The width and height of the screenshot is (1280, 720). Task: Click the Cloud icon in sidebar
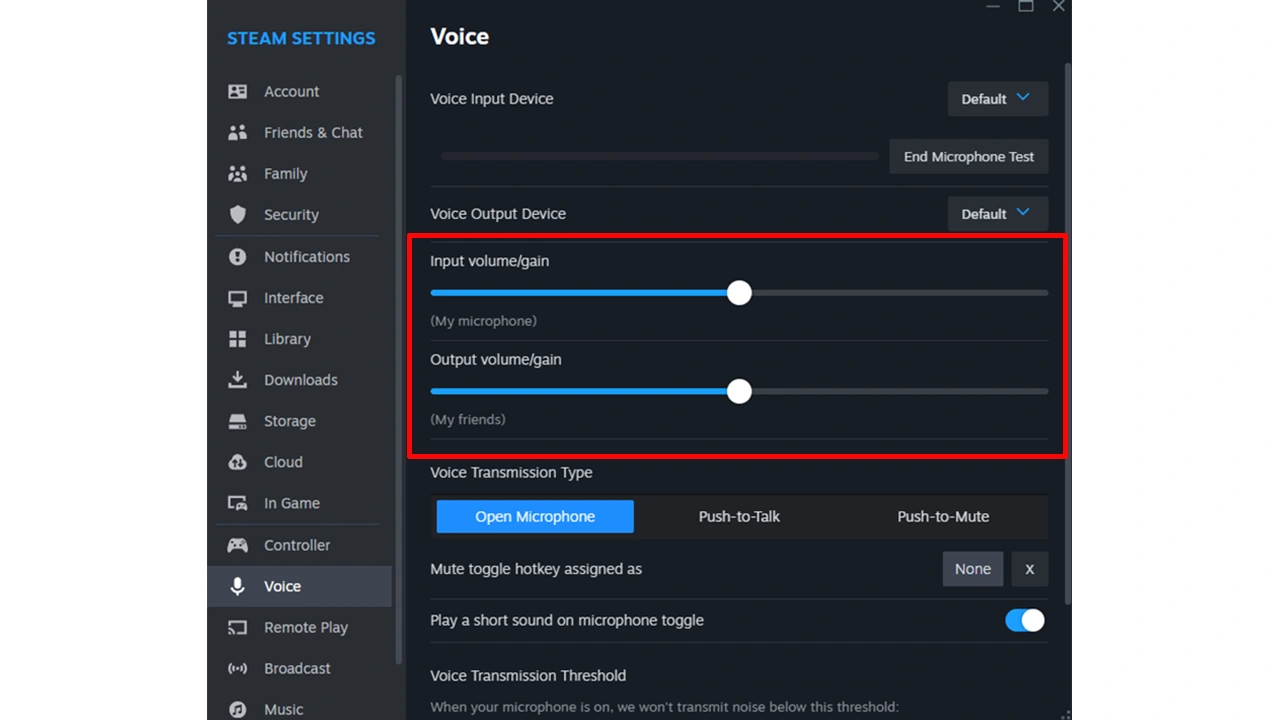[x=237, y=462]
